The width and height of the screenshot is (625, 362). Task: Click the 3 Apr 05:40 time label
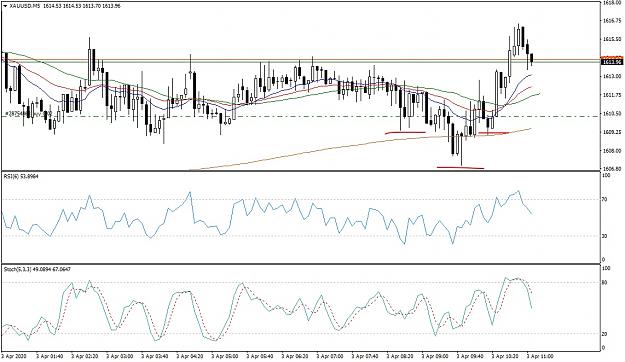259,355
